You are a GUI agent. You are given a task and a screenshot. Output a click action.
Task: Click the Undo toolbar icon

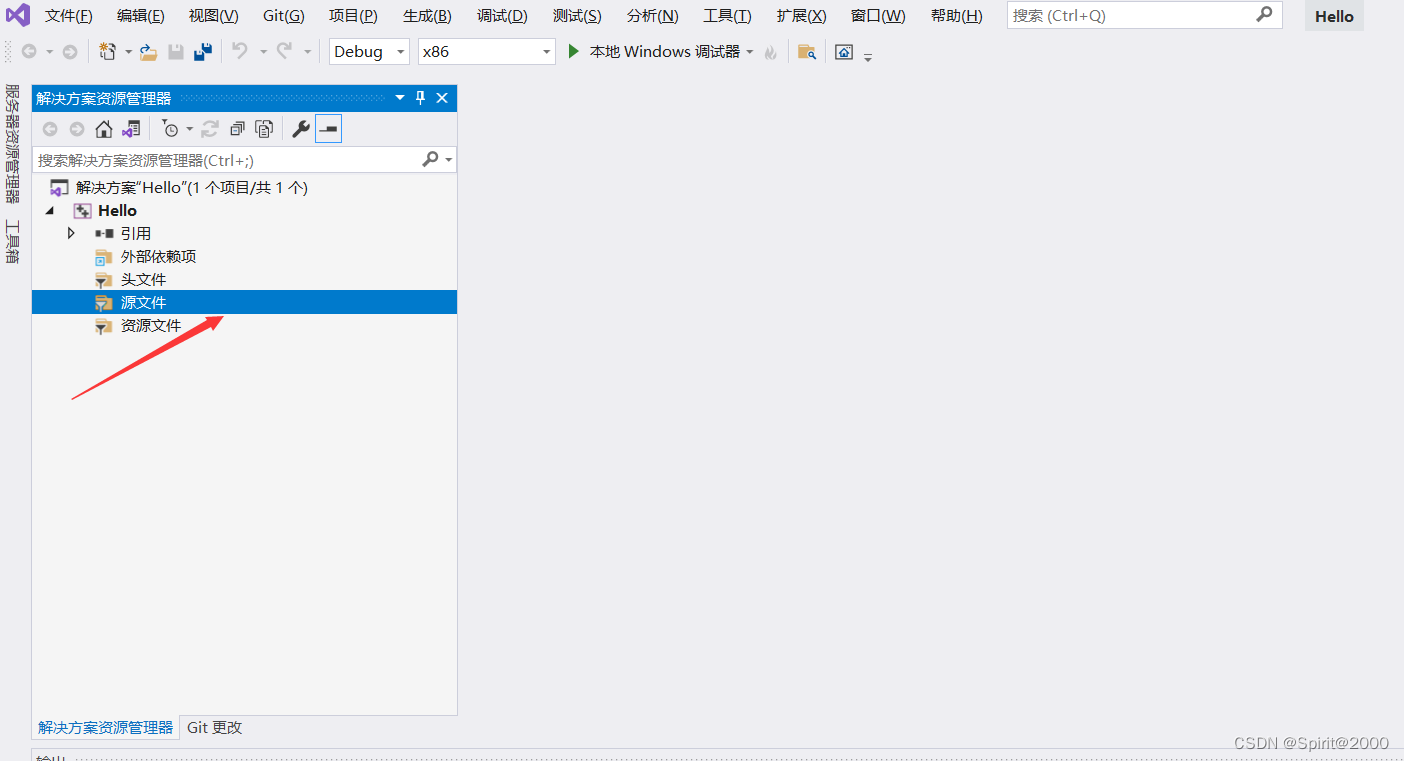[x=240, y=51]
